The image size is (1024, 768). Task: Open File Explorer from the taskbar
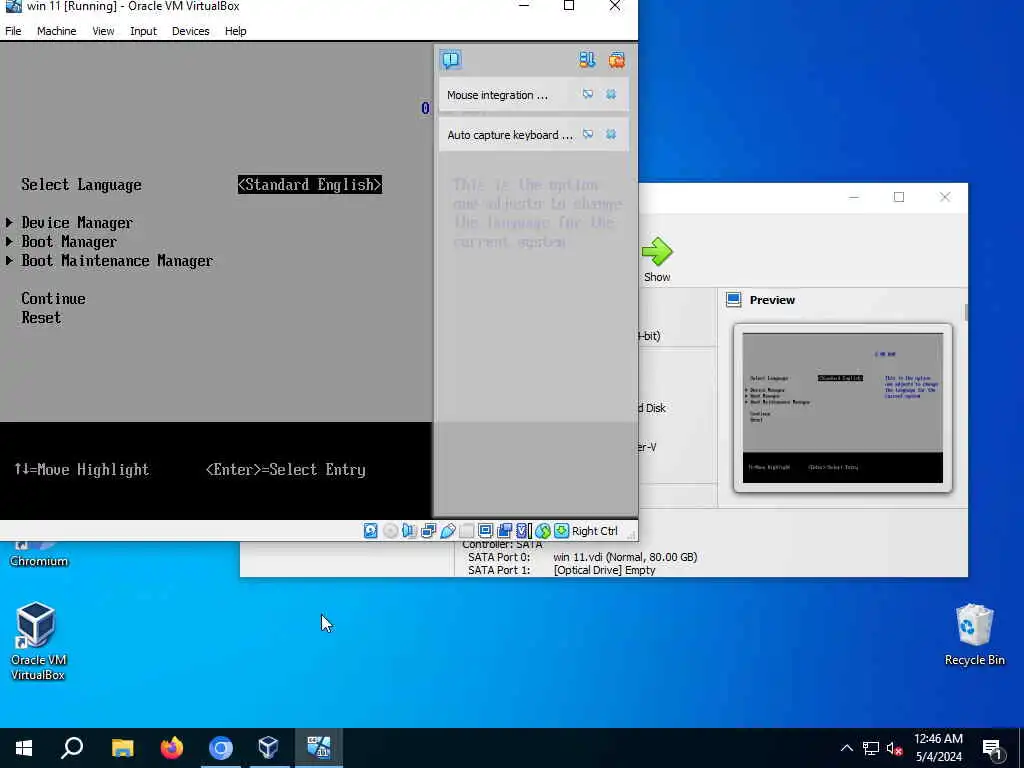122,748
